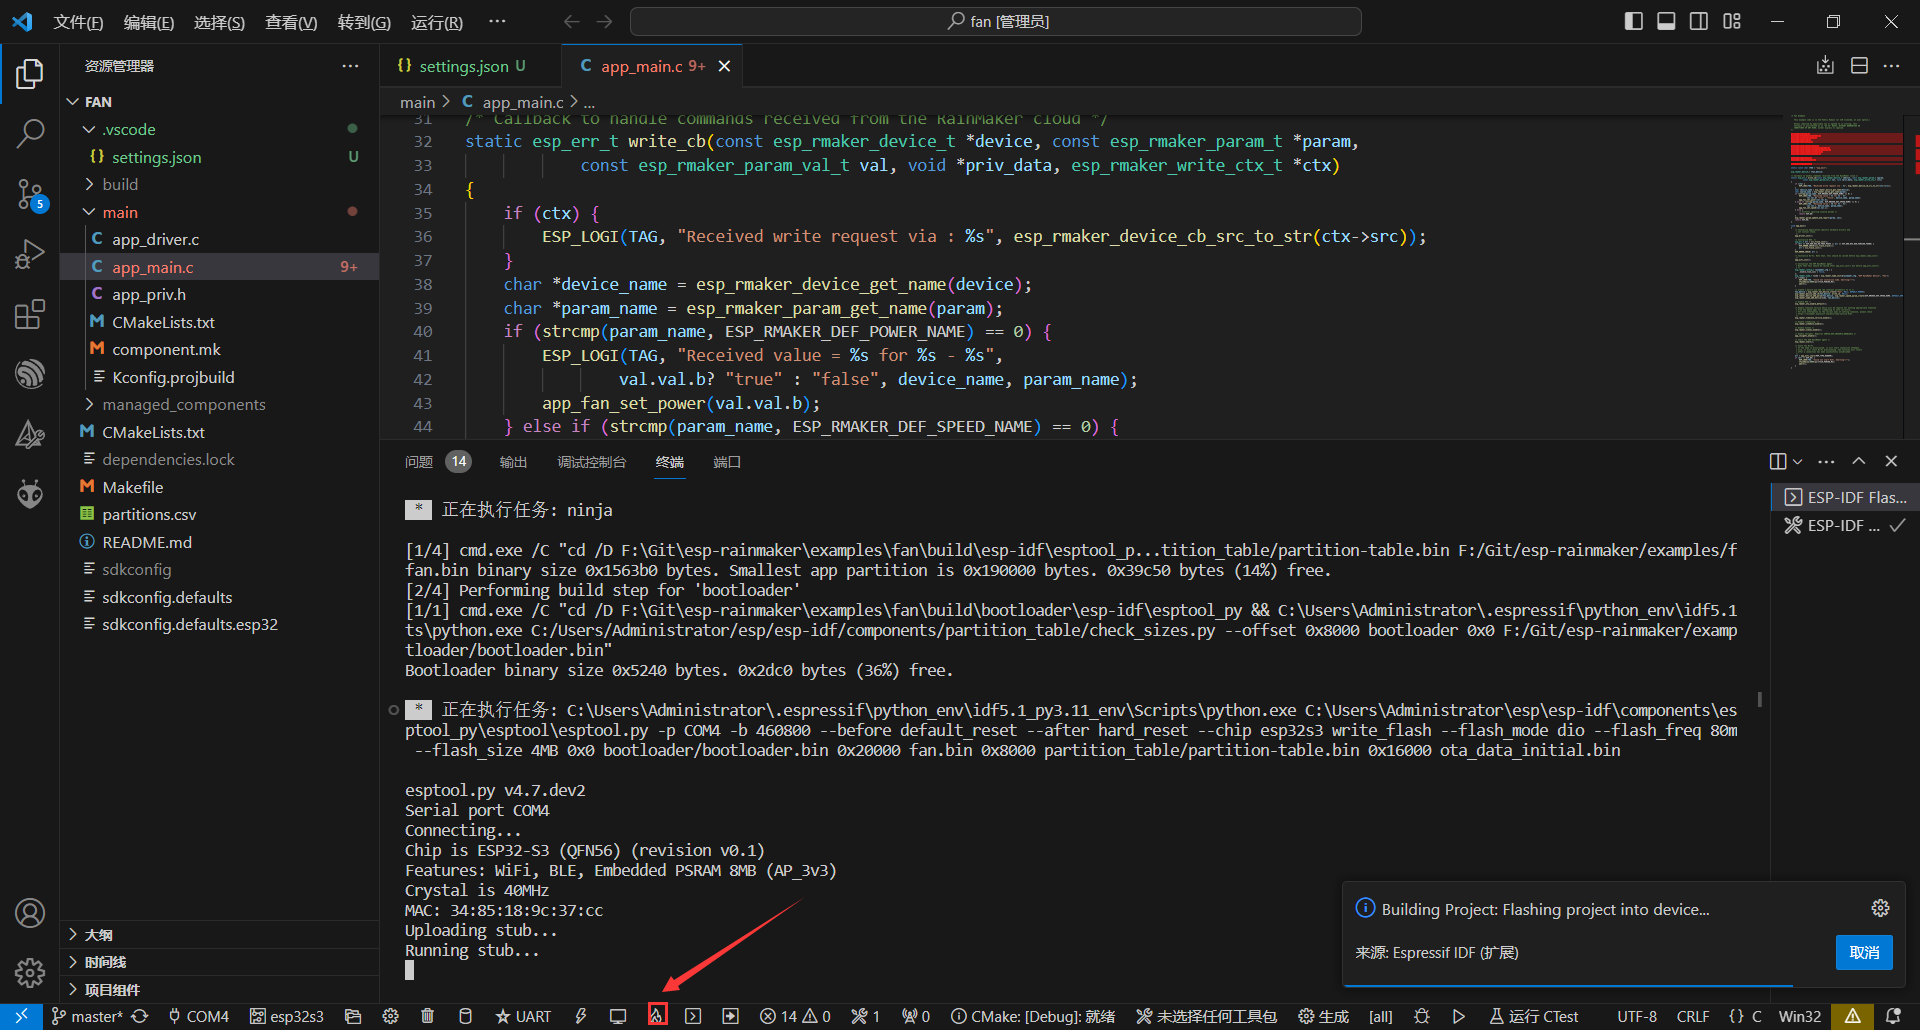Open the Manage gear in activity bar
This screenshot has height=1030, width=1920.
(x=30, y=972)
